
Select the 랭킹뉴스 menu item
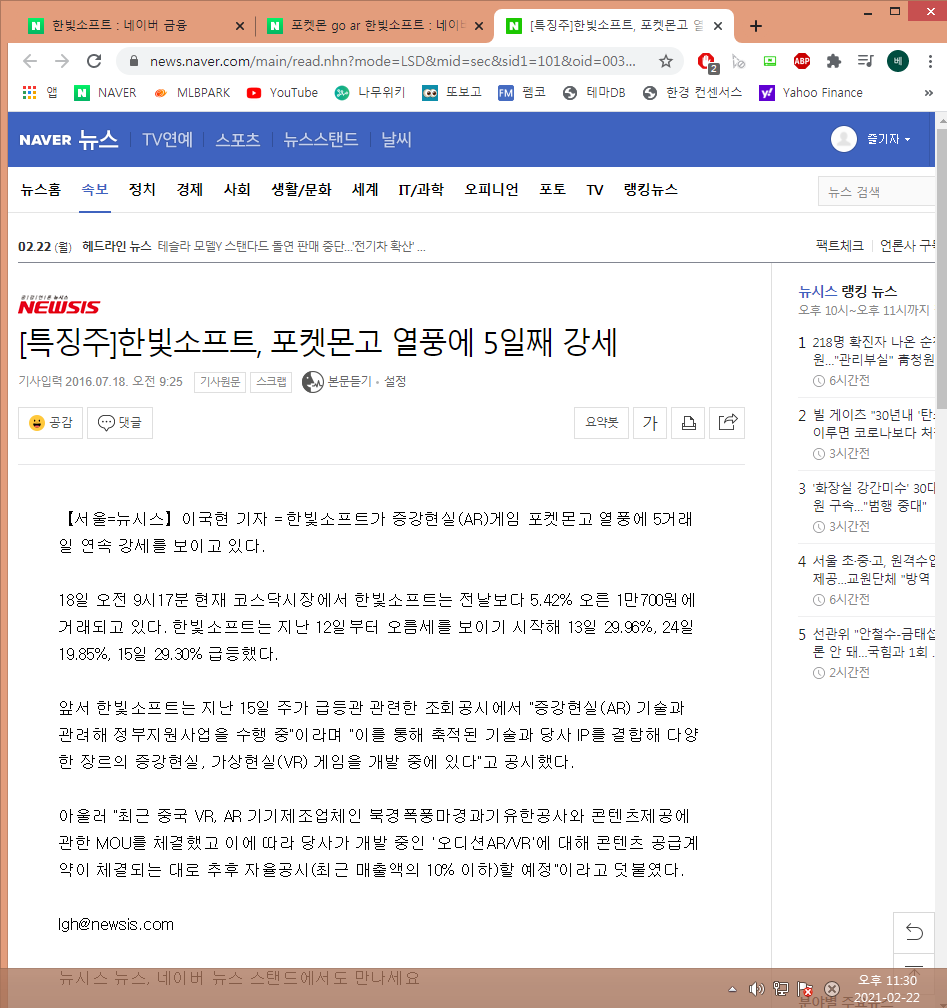point(651,190)
